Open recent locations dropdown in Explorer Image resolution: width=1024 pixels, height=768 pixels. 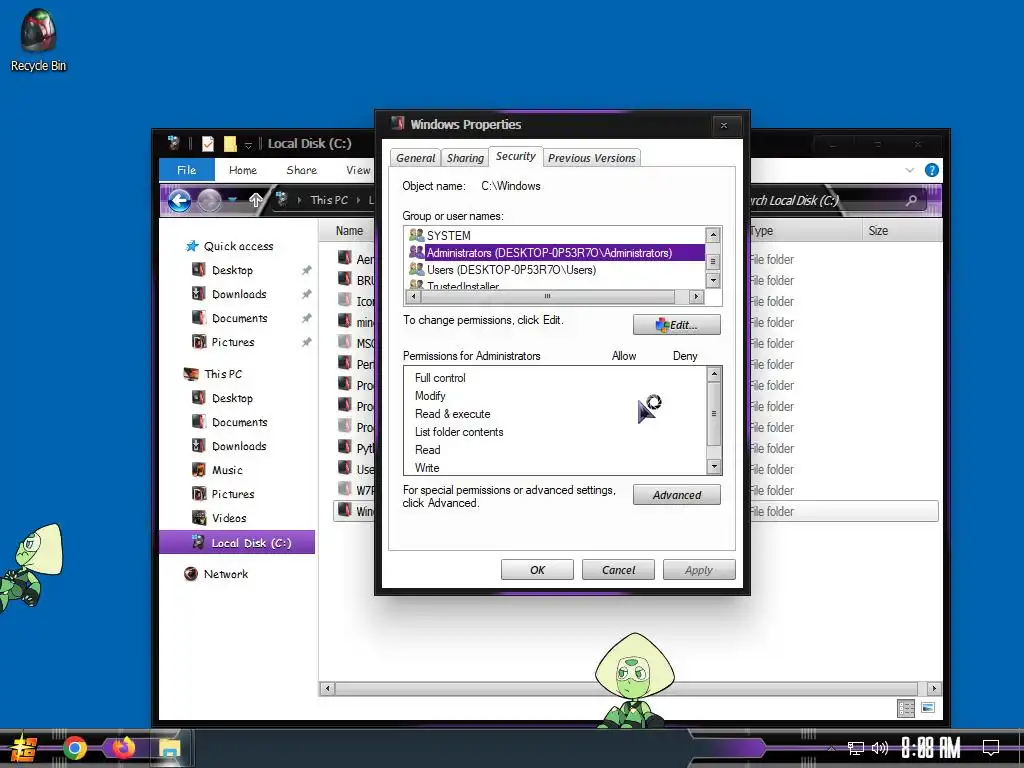232,200
